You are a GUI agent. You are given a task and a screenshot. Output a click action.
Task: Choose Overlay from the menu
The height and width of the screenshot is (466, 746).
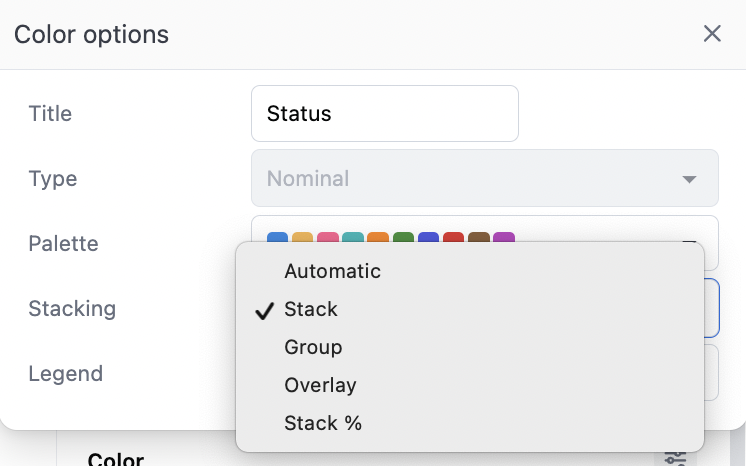tap(320, 385)
